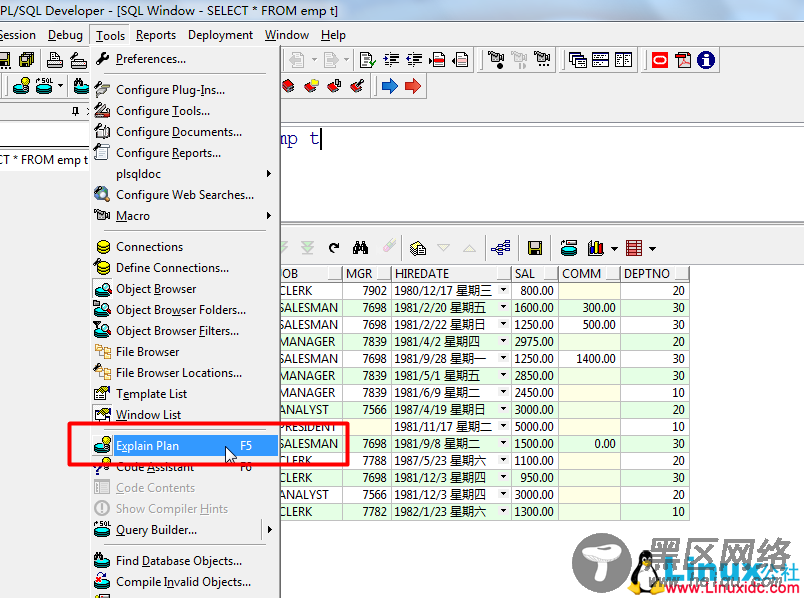804x598 pixels.
Task: Open the Reports menu
Action: 156,35
